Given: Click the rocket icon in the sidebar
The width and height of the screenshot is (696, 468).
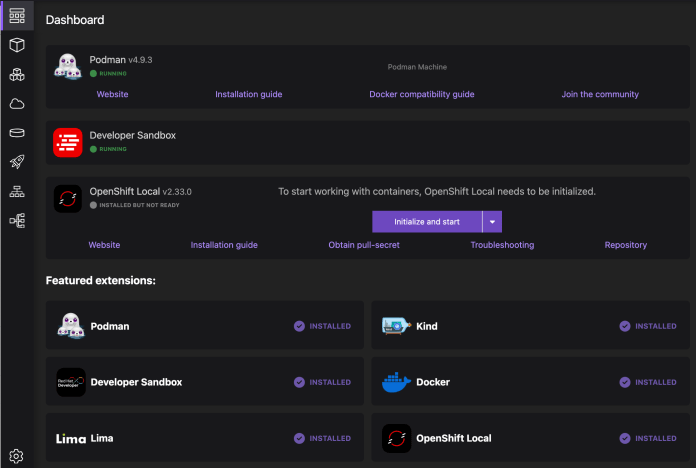Looking at the screenshot, I should (x=17, y=161).
